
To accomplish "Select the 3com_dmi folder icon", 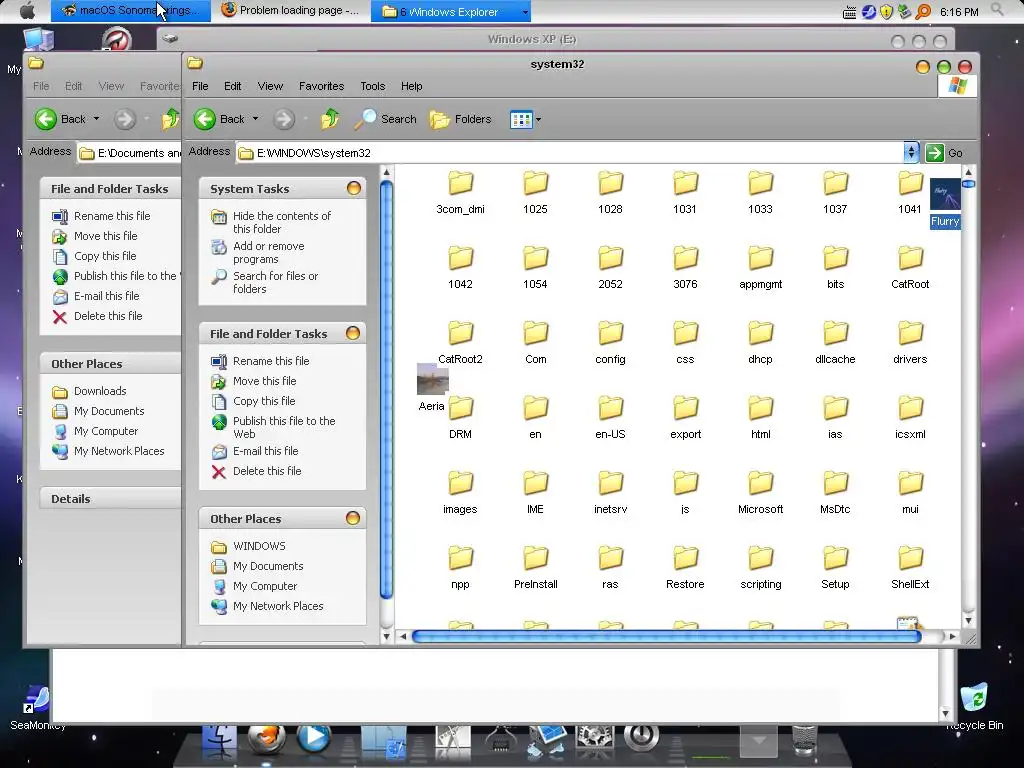I will point(460,184).
